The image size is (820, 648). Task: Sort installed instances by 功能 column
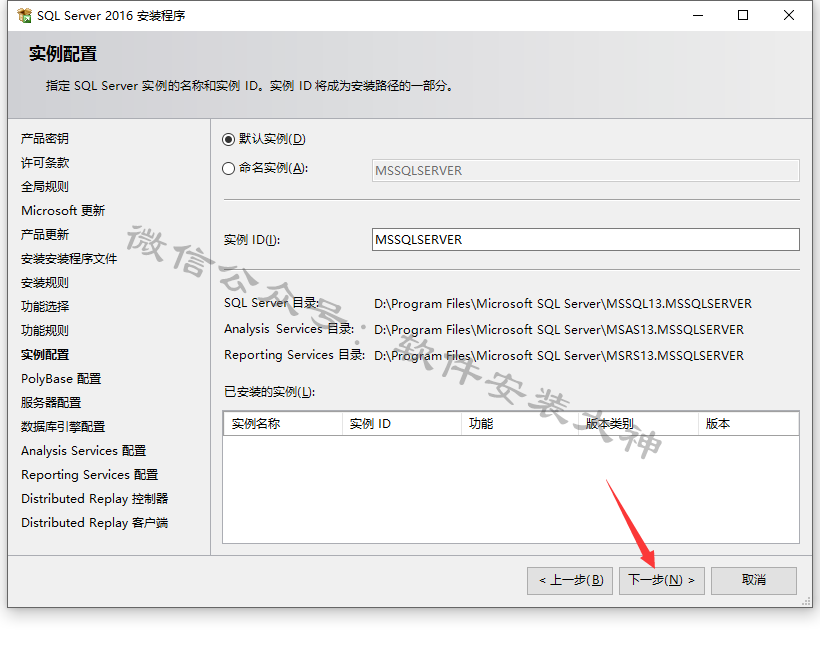520,424
